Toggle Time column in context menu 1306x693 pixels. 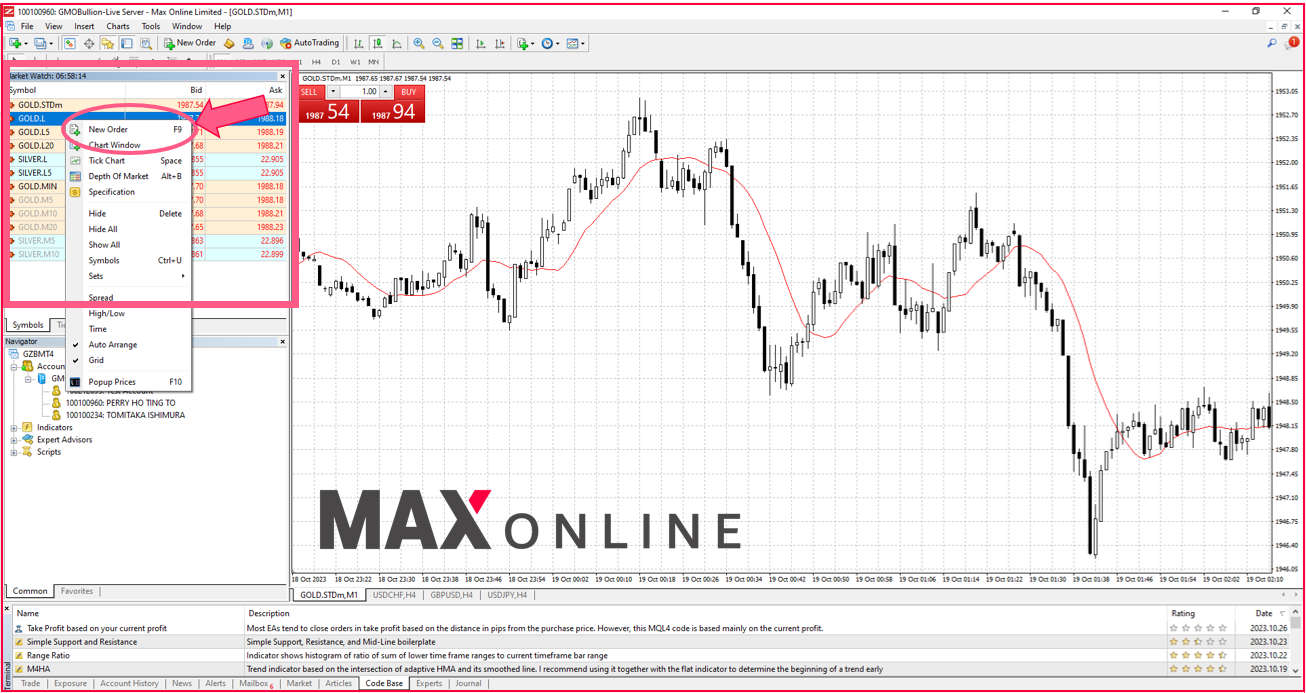click(x=97, y=329)
